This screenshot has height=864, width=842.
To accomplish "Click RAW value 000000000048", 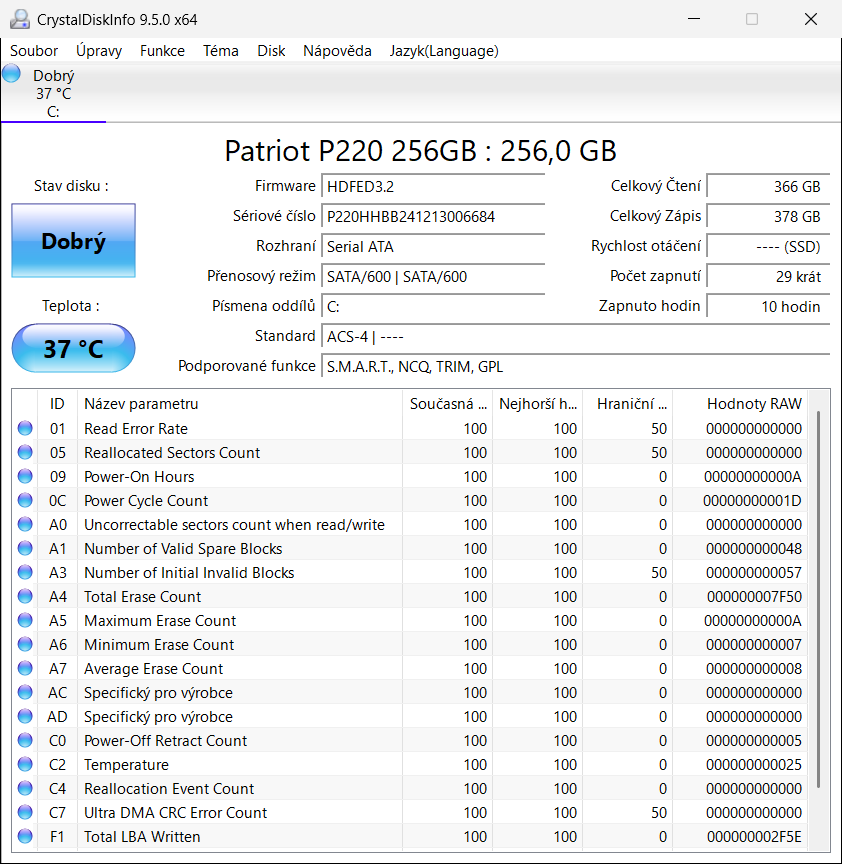I will click(754, 549).
